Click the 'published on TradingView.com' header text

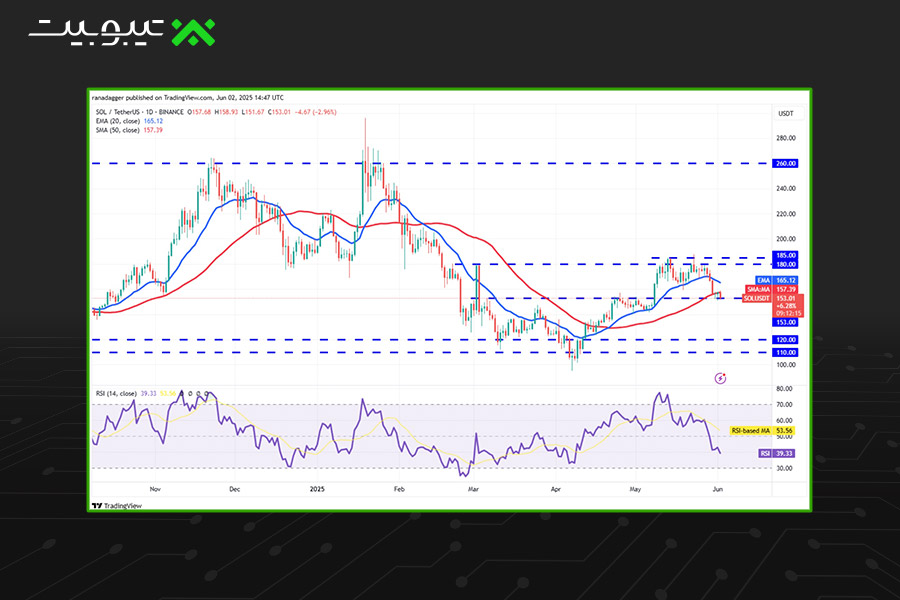(x=169, y=98)
